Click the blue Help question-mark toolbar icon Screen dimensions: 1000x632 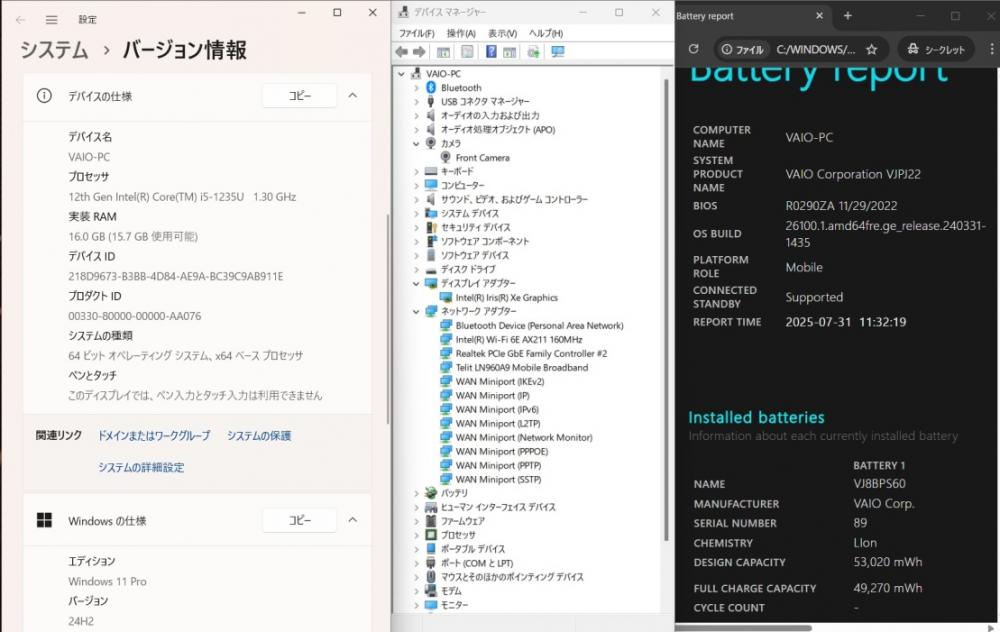pyautogui.click(x=491, y=52)
